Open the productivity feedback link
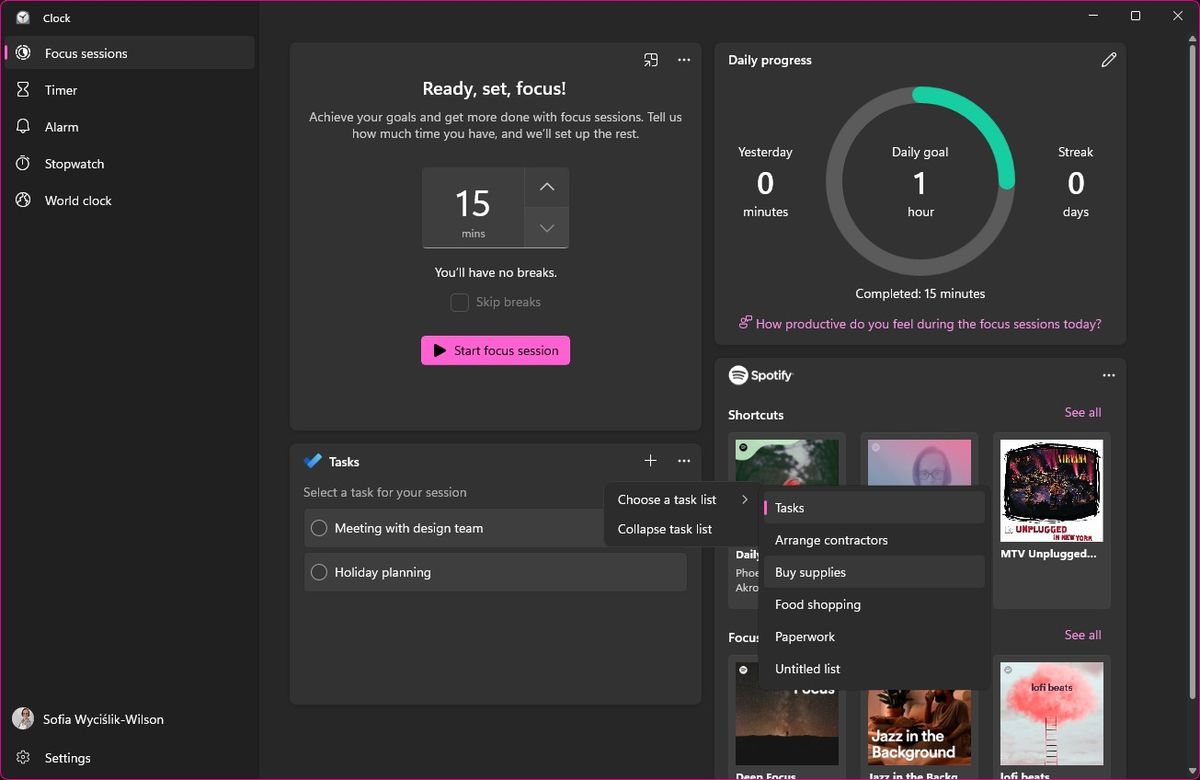Image resolution: width=1200 pixels, height=780 pixels. [928, 324]
